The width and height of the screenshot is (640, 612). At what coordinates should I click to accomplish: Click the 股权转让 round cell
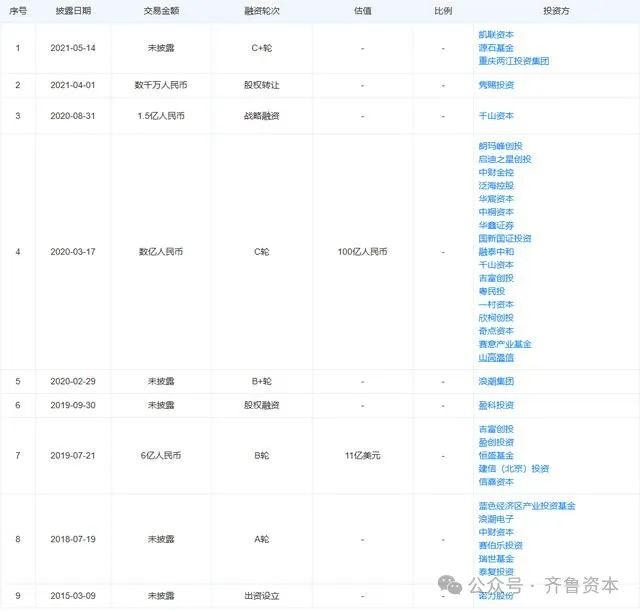coord(262,85)
